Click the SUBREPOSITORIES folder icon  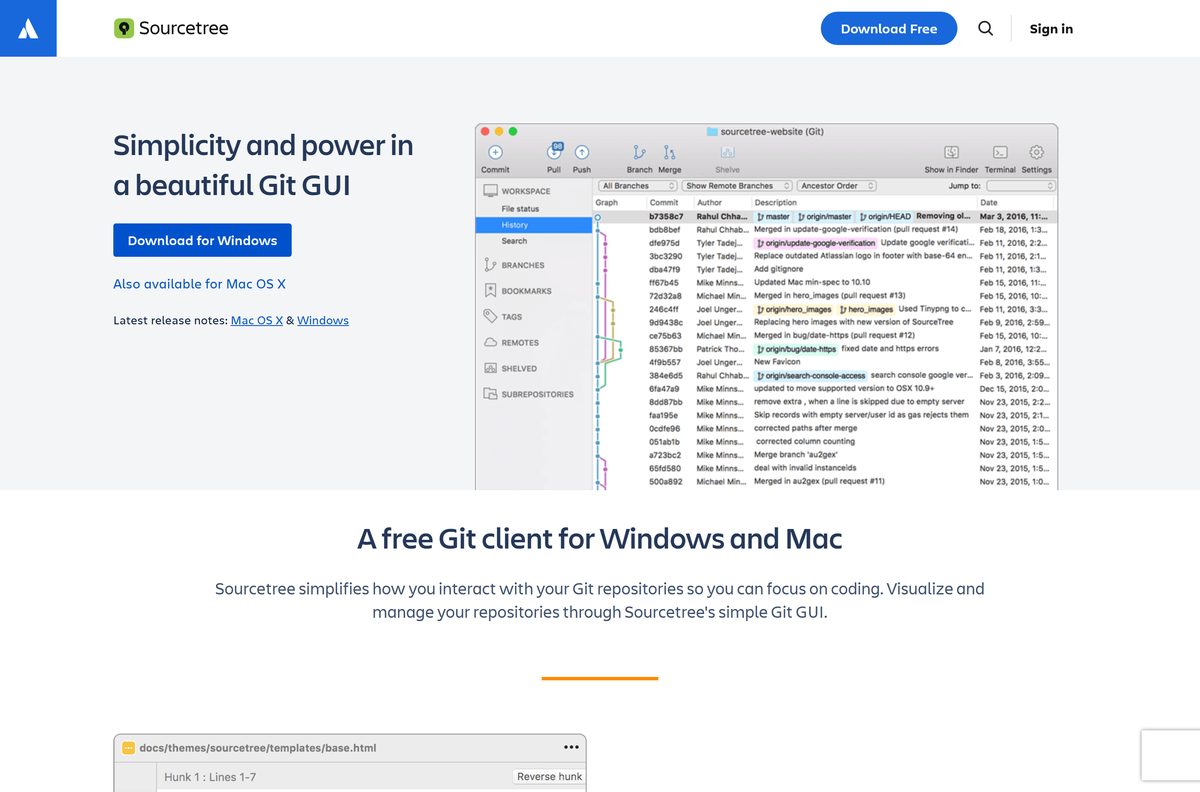click(x=490, y=394)
